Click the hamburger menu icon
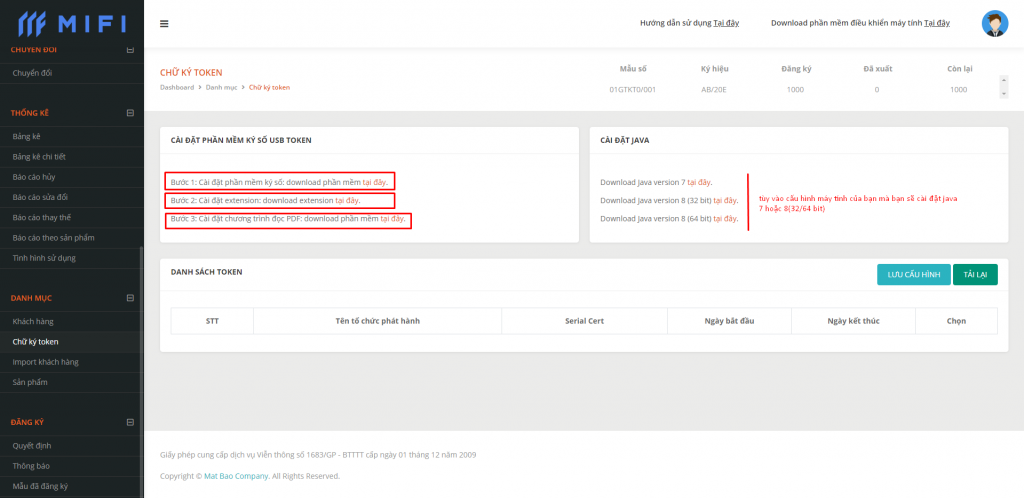Screen dimensions: 1024x498 [x=164, y=24]
